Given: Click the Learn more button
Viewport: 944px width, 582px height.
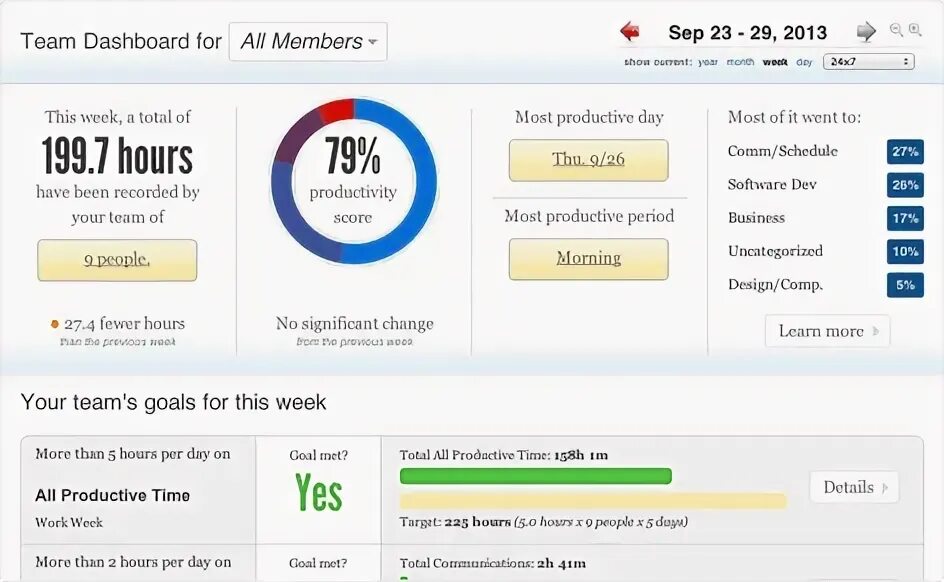Looking at the screenshot, I should click(x=827, y=331).
